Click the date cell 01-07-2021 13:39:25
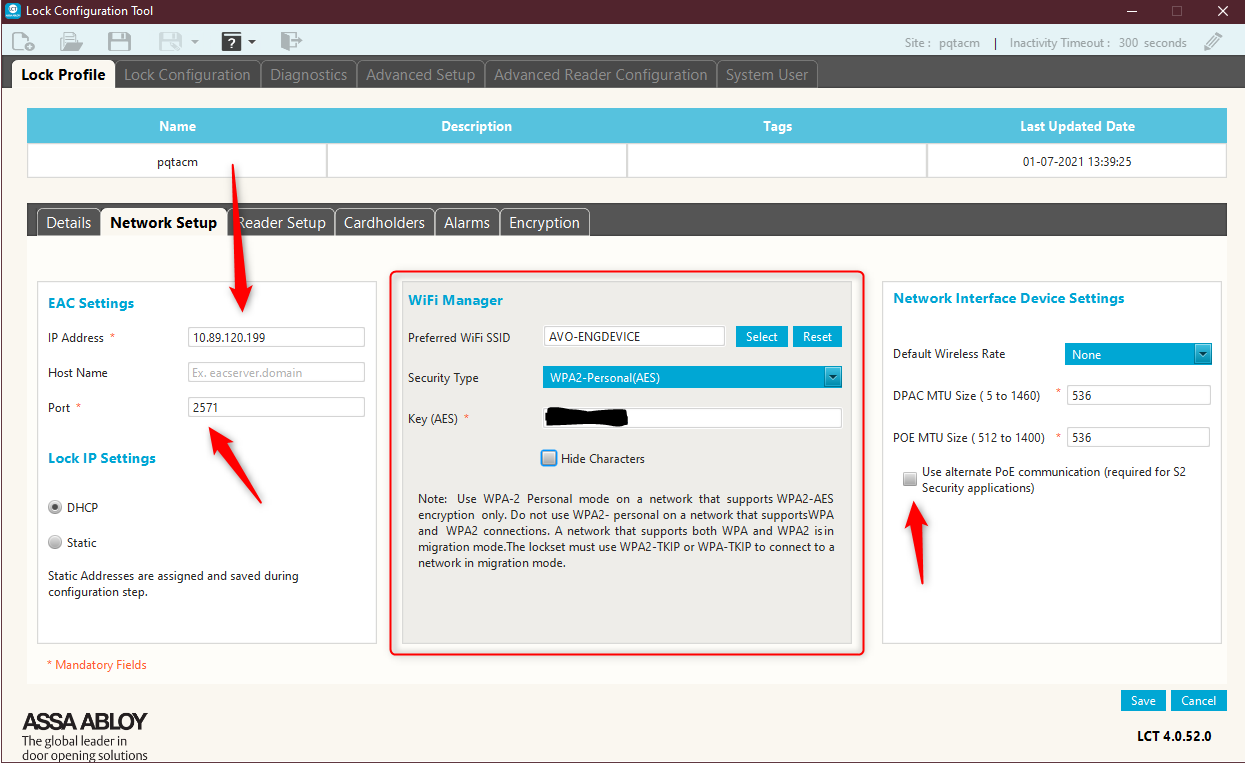Viewport: 1245px width, 763px height. click(1077, 161)
